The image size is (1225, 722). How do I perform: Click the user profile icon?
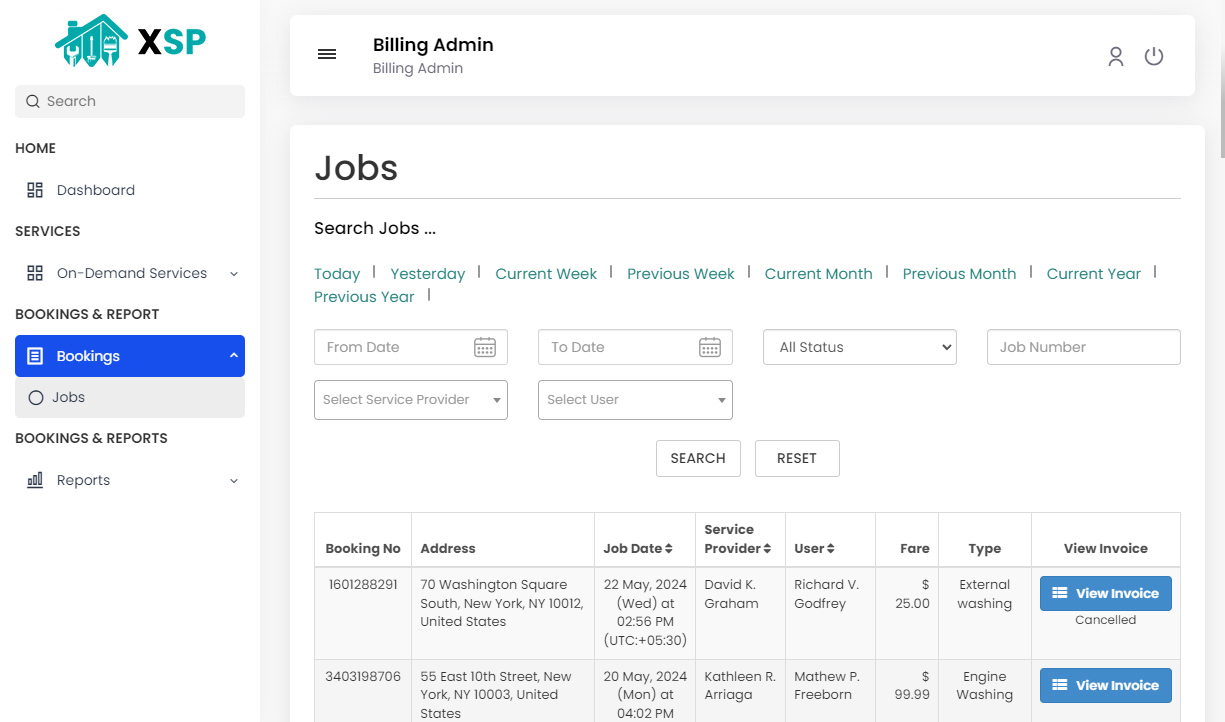pyautogui.click(x=1116, y=56)
